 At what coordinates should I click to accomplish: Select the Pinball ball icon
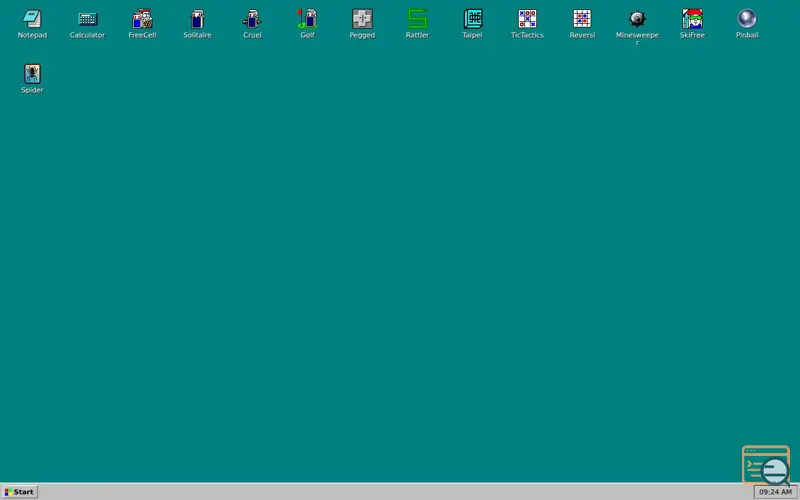(x=747, y=19)
